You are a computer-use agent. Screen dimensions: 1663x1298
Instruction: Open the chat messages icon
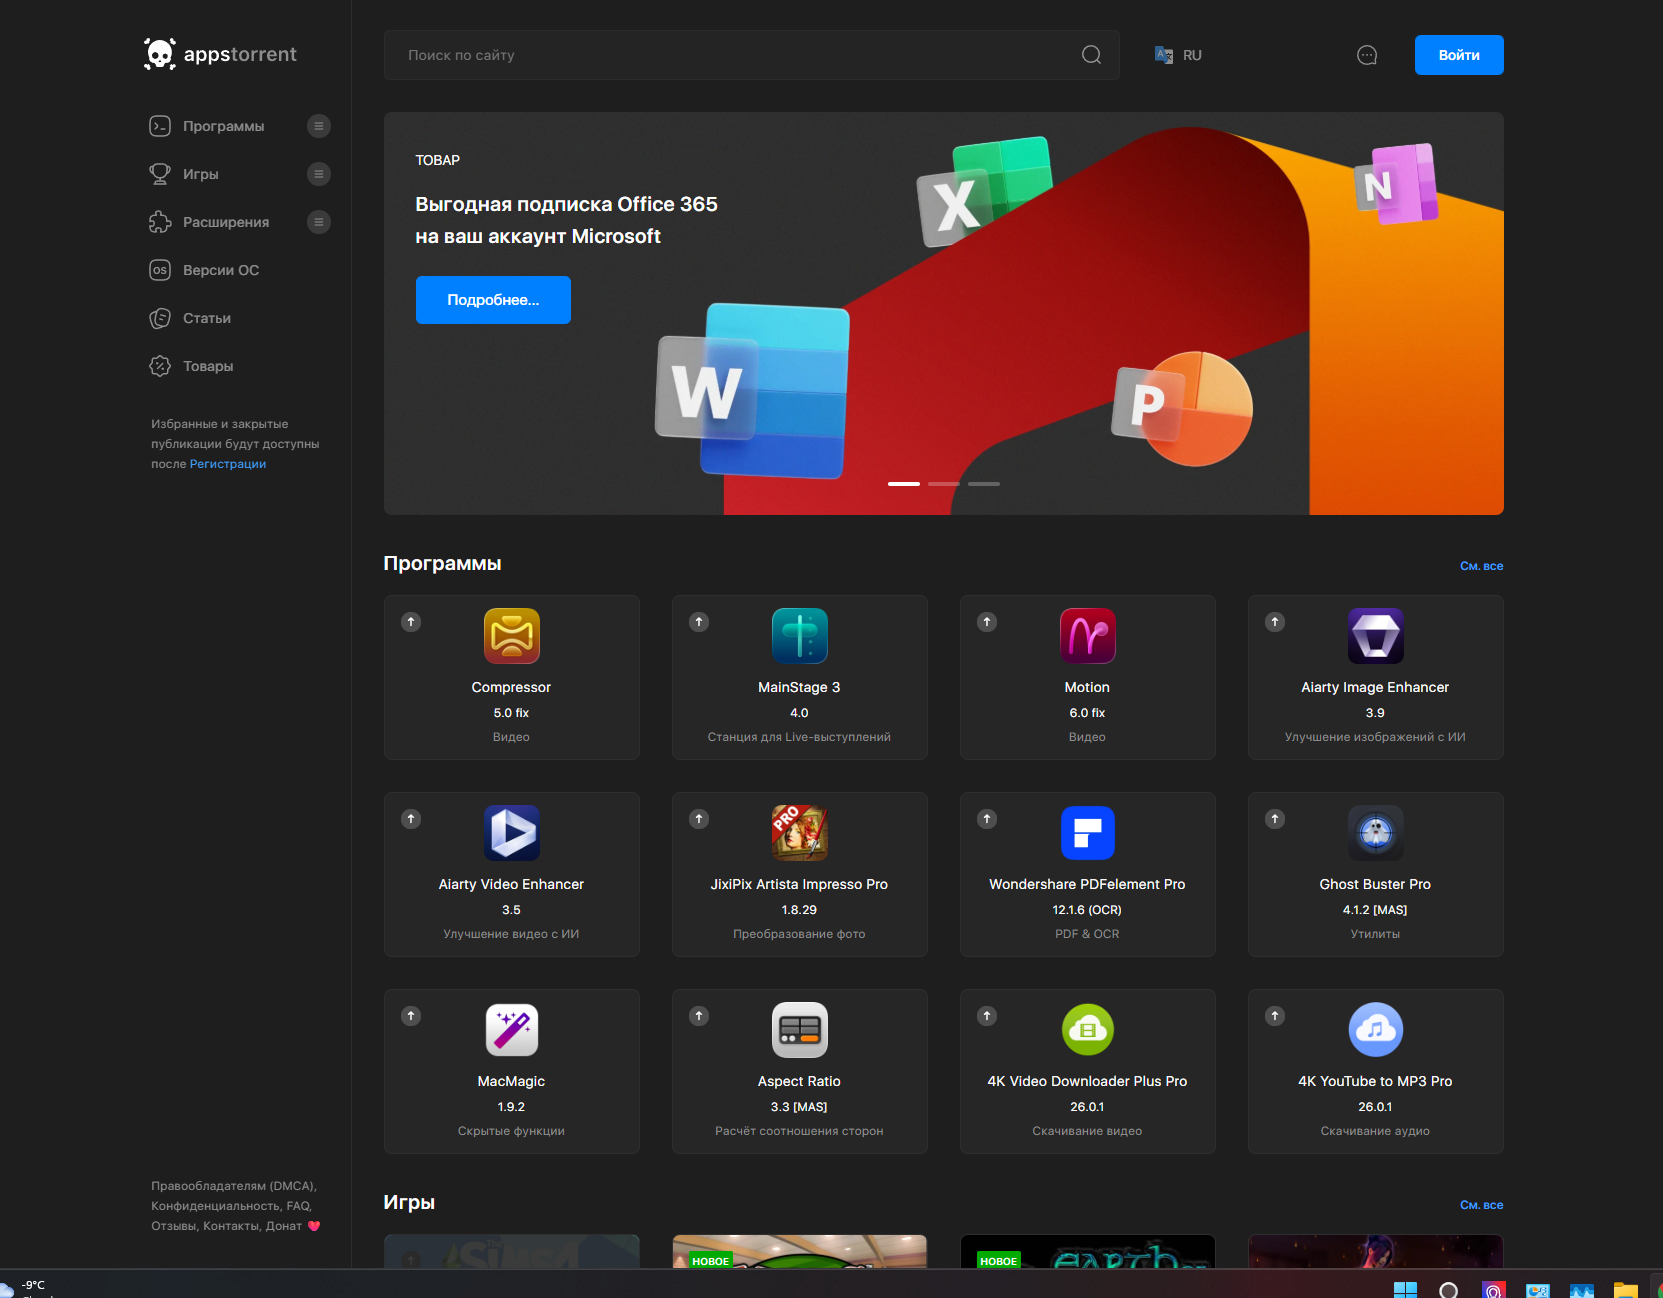[x=1366, y=55]
